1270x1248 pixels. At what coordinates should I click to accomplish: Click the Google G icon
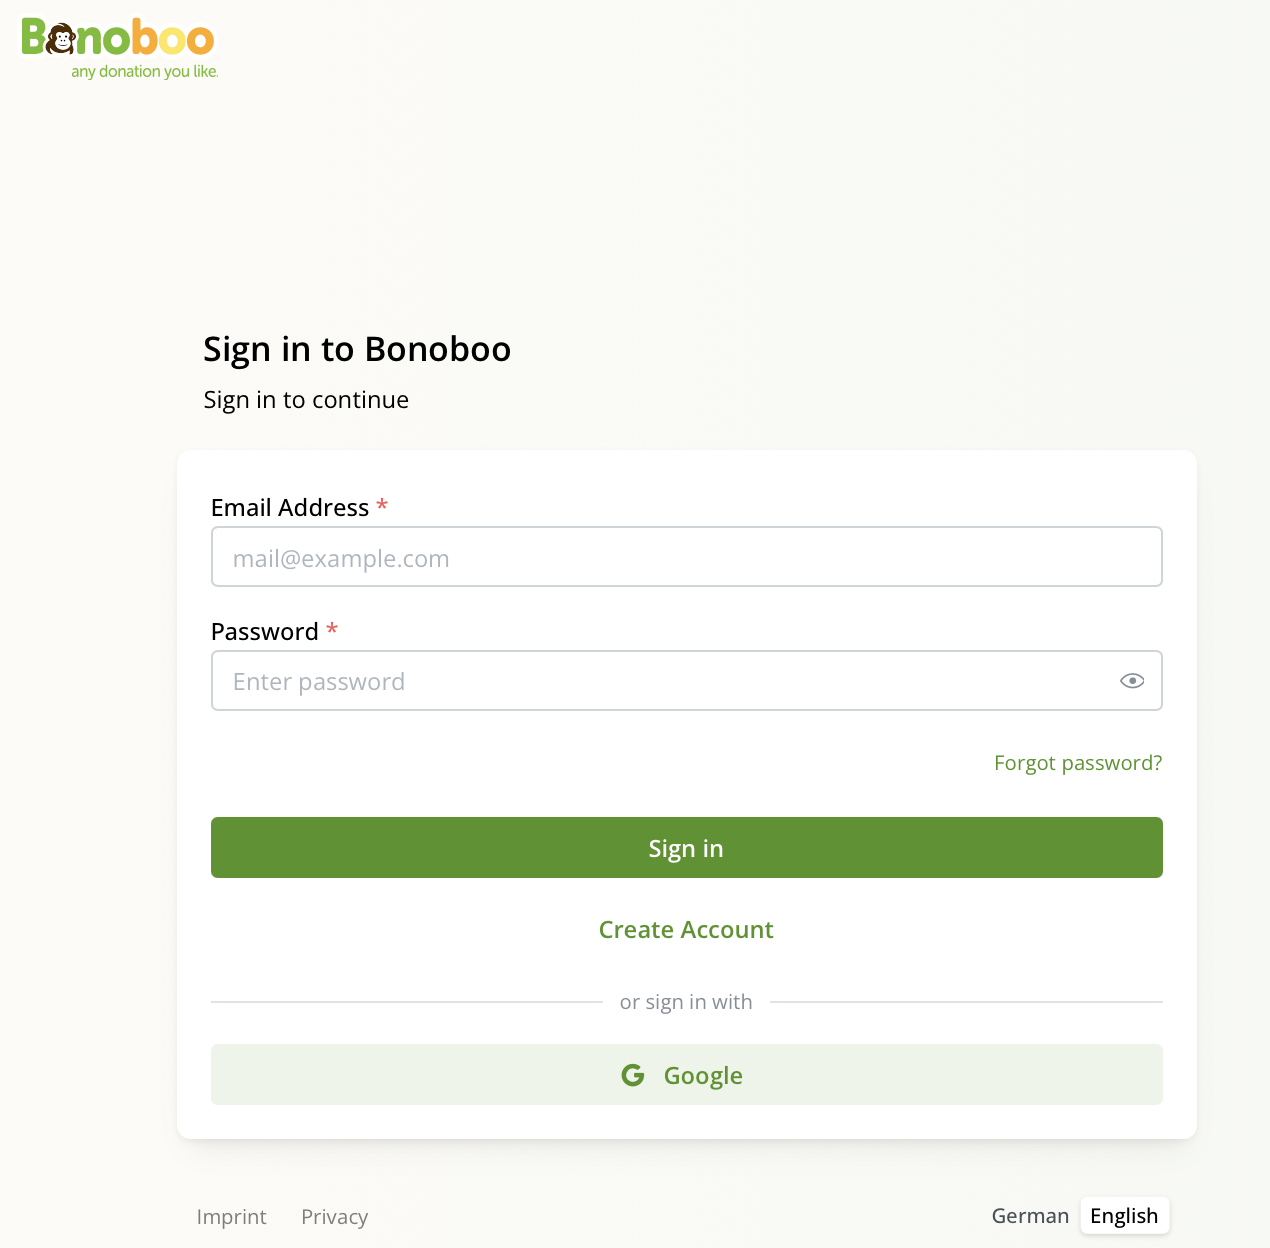click(633, 1075)
